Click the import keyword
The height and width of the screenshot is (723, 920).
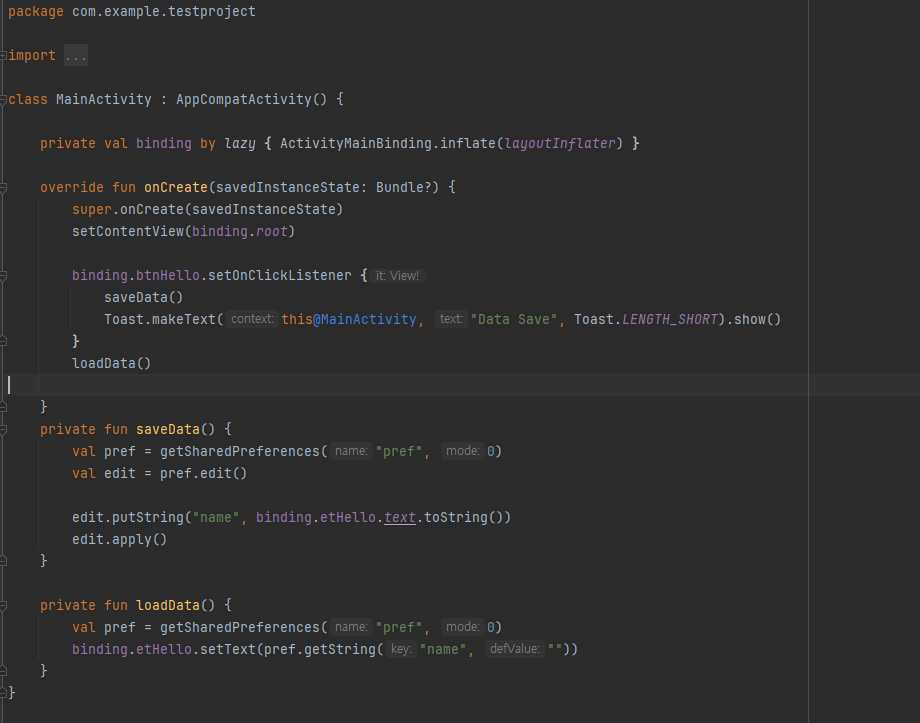pos(32,55)
